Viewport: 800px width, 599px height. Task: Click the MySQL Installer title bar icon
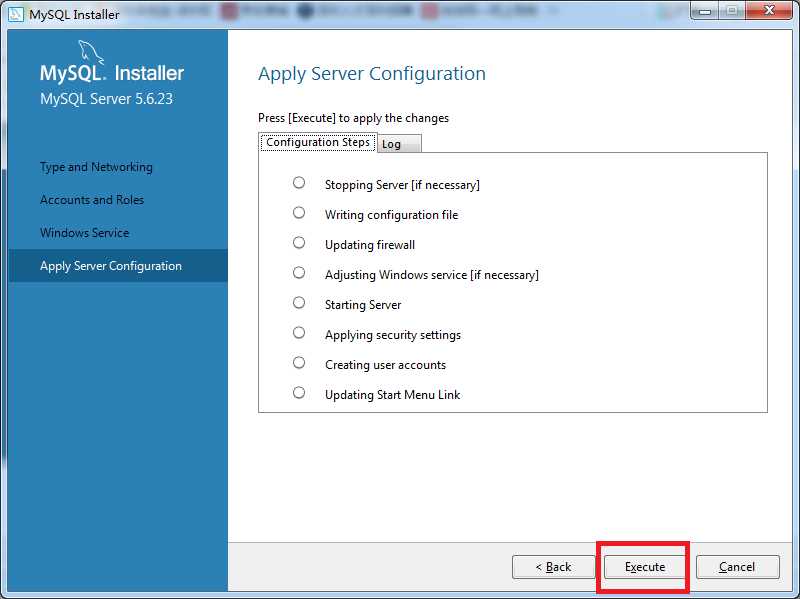point(16,14)
